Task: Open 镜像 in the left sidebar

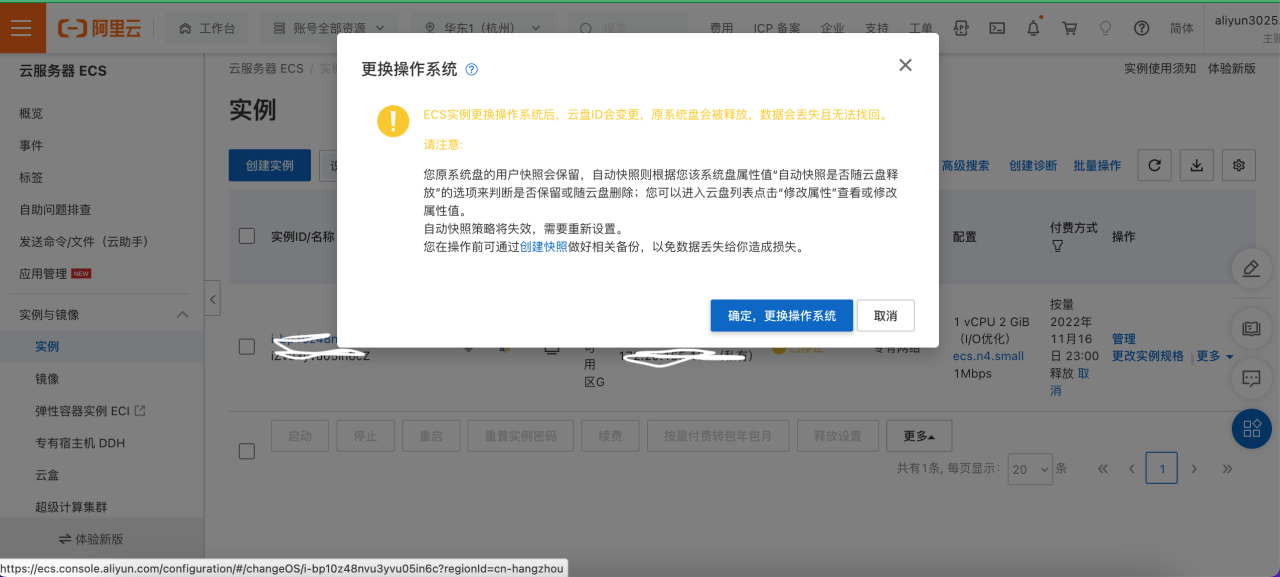Action: pos(47,379)
